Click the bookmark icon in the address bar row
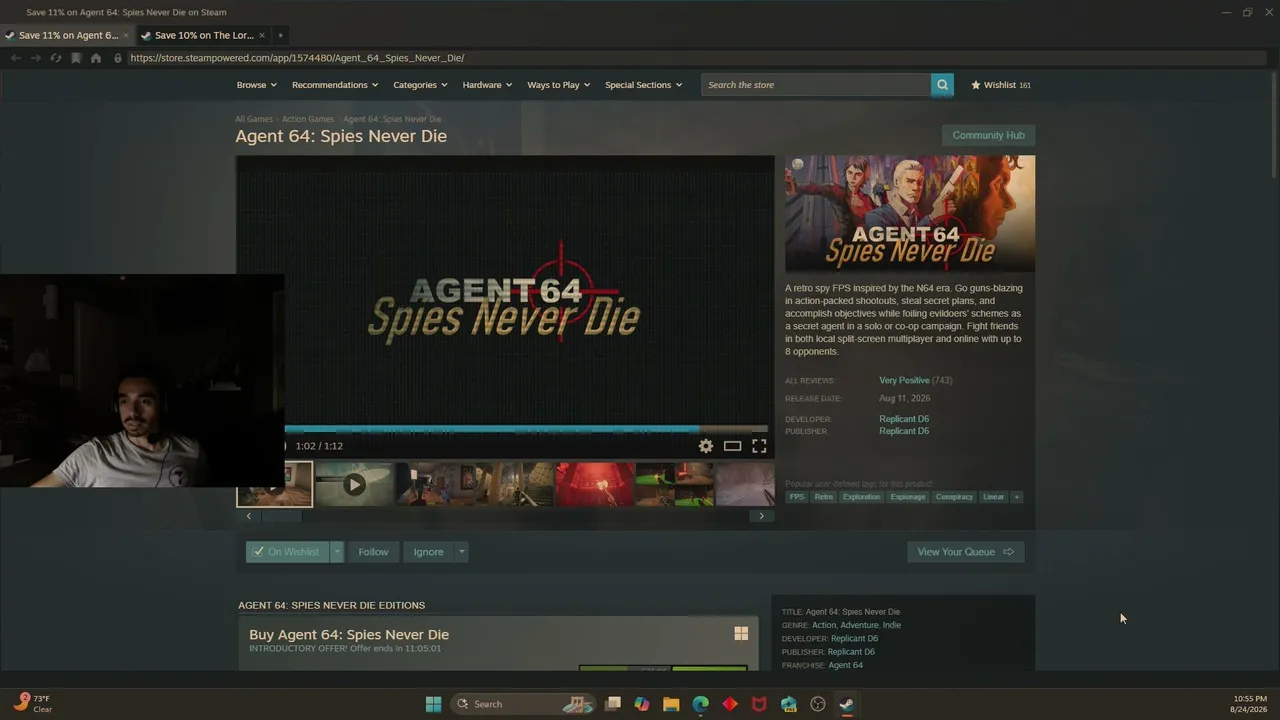 pyautogui.click(x=76, y=58)
